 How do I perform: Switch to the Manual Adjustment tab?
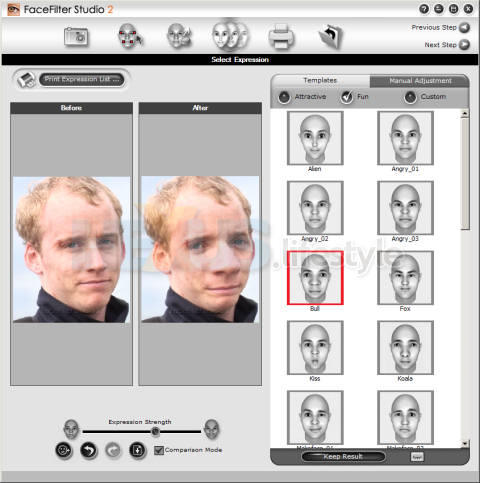[420, 81]
